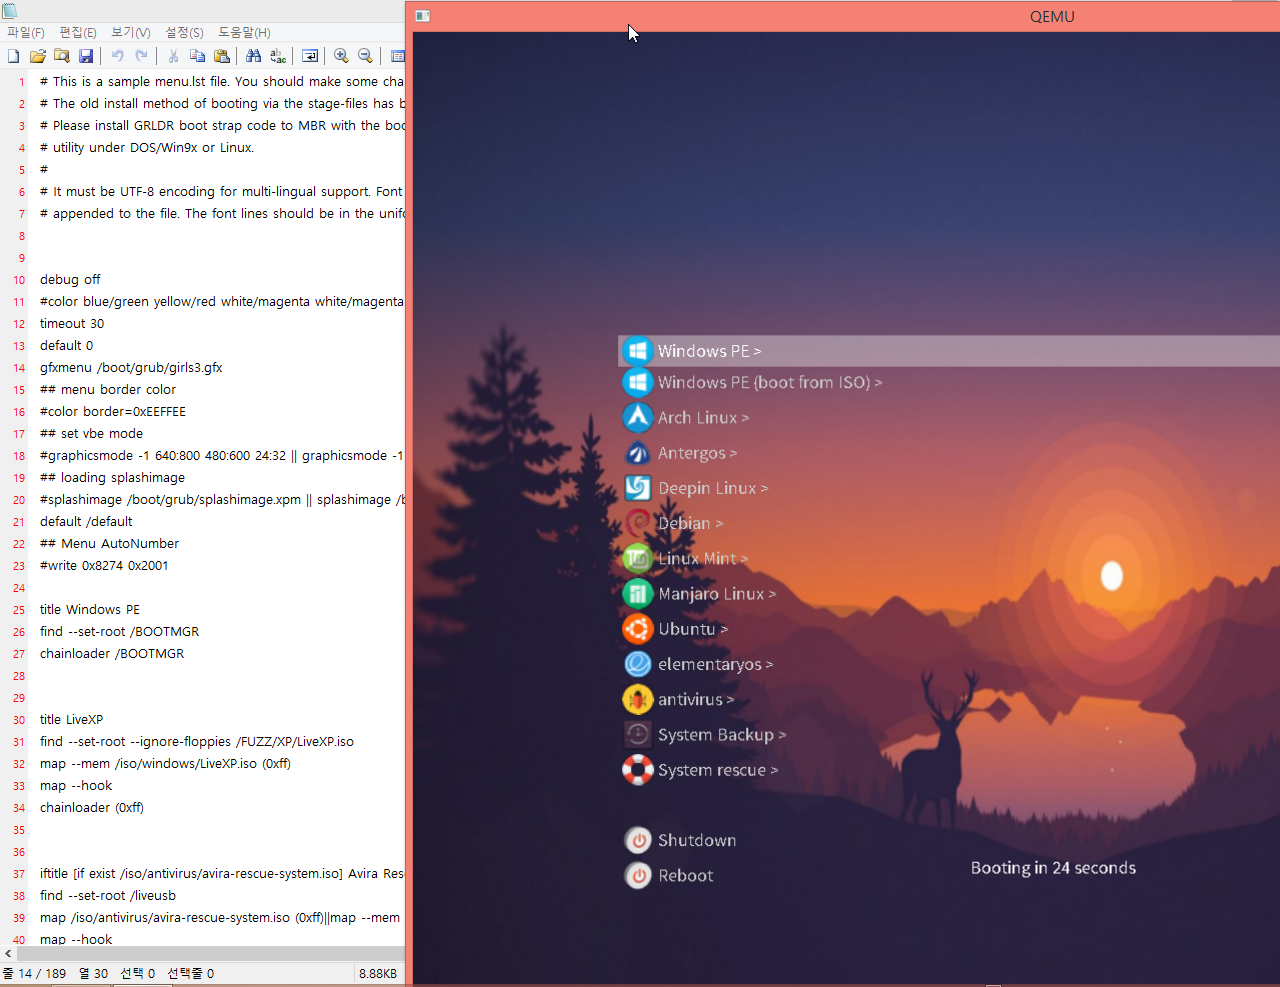This screenshot has height=987, width=1280.
Task: Expand the elementaryos submenu label
Action: coord(715,664)
